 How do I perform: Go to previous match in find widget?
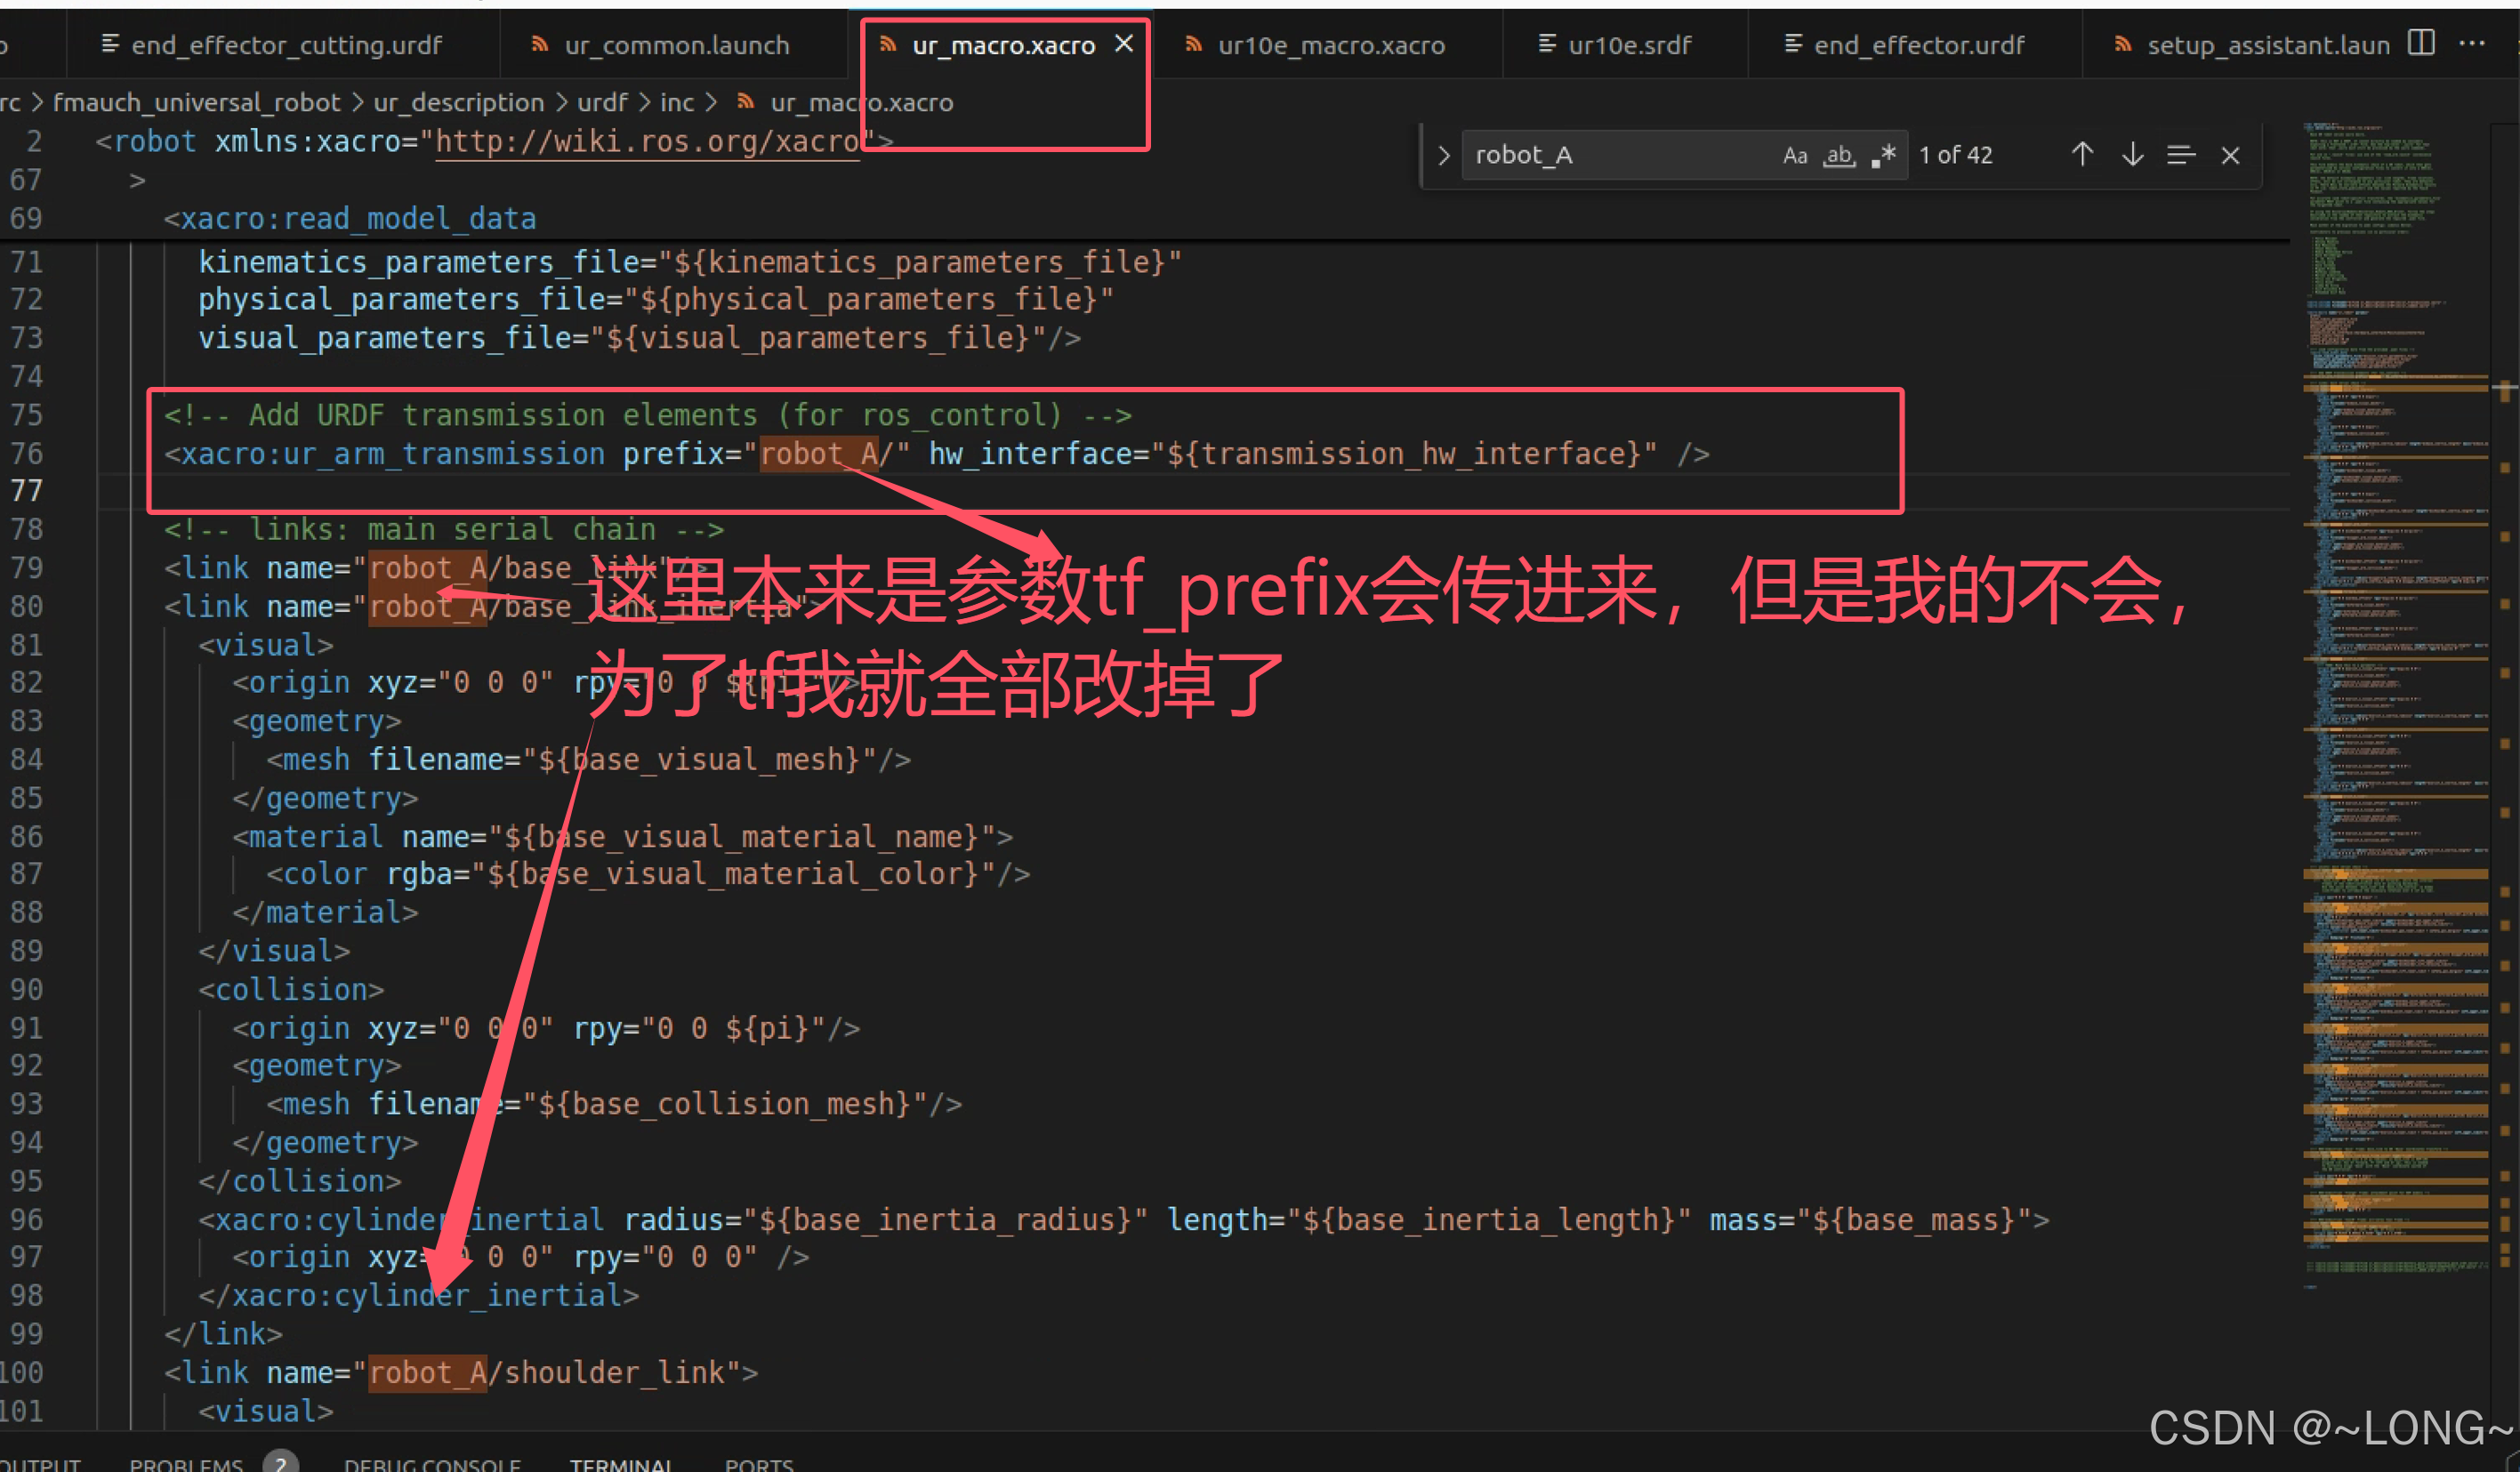tap(2082, 155)
